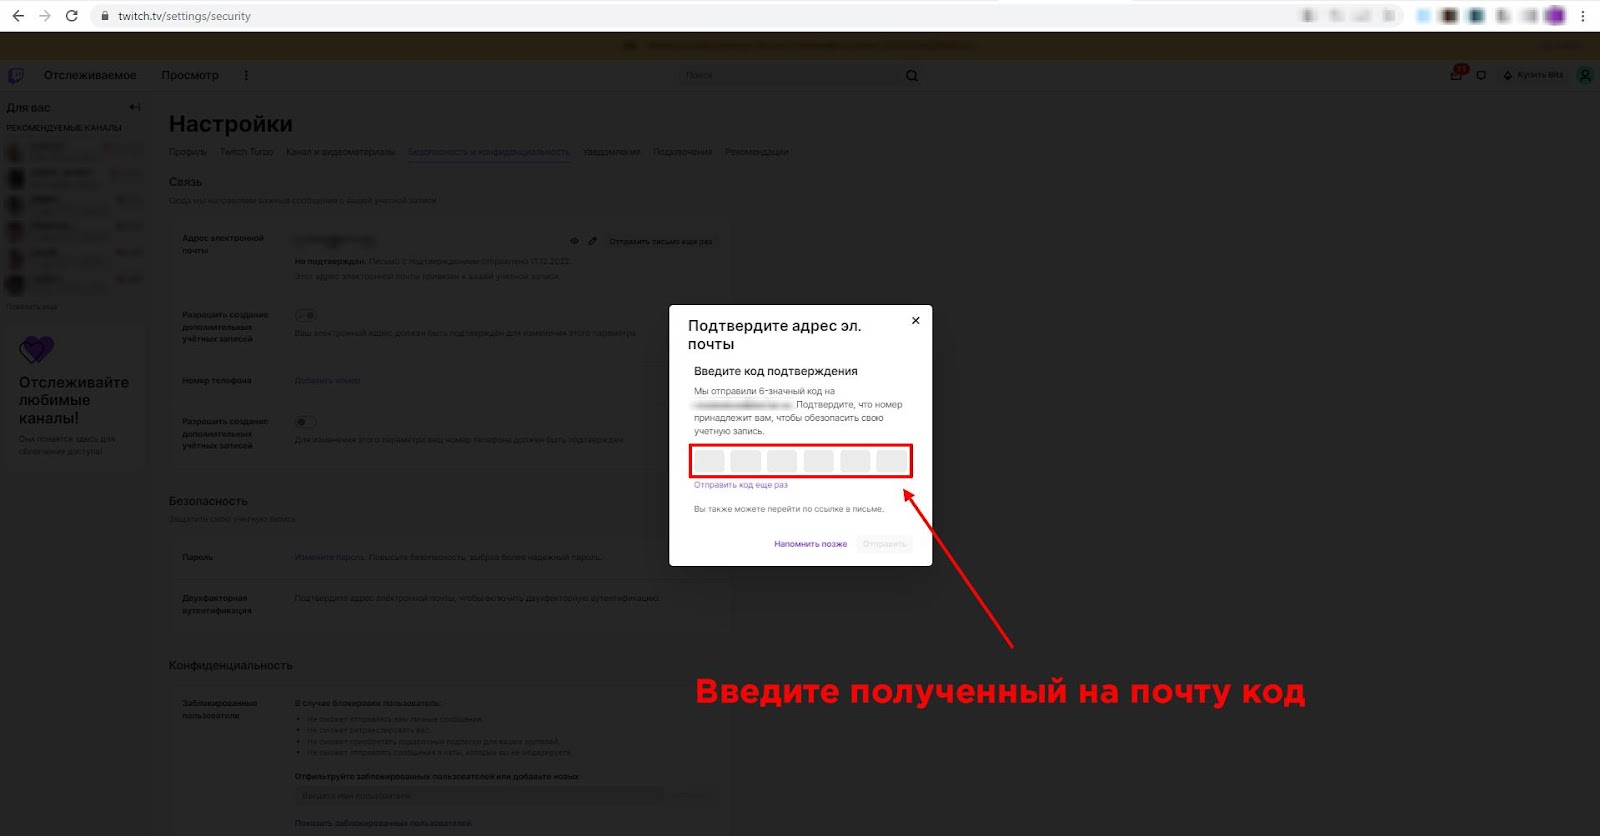Close the email confirmation dialog
The width and height of the screenshot is (1600, 836).
pyautogui.click(x=915, y=321)
